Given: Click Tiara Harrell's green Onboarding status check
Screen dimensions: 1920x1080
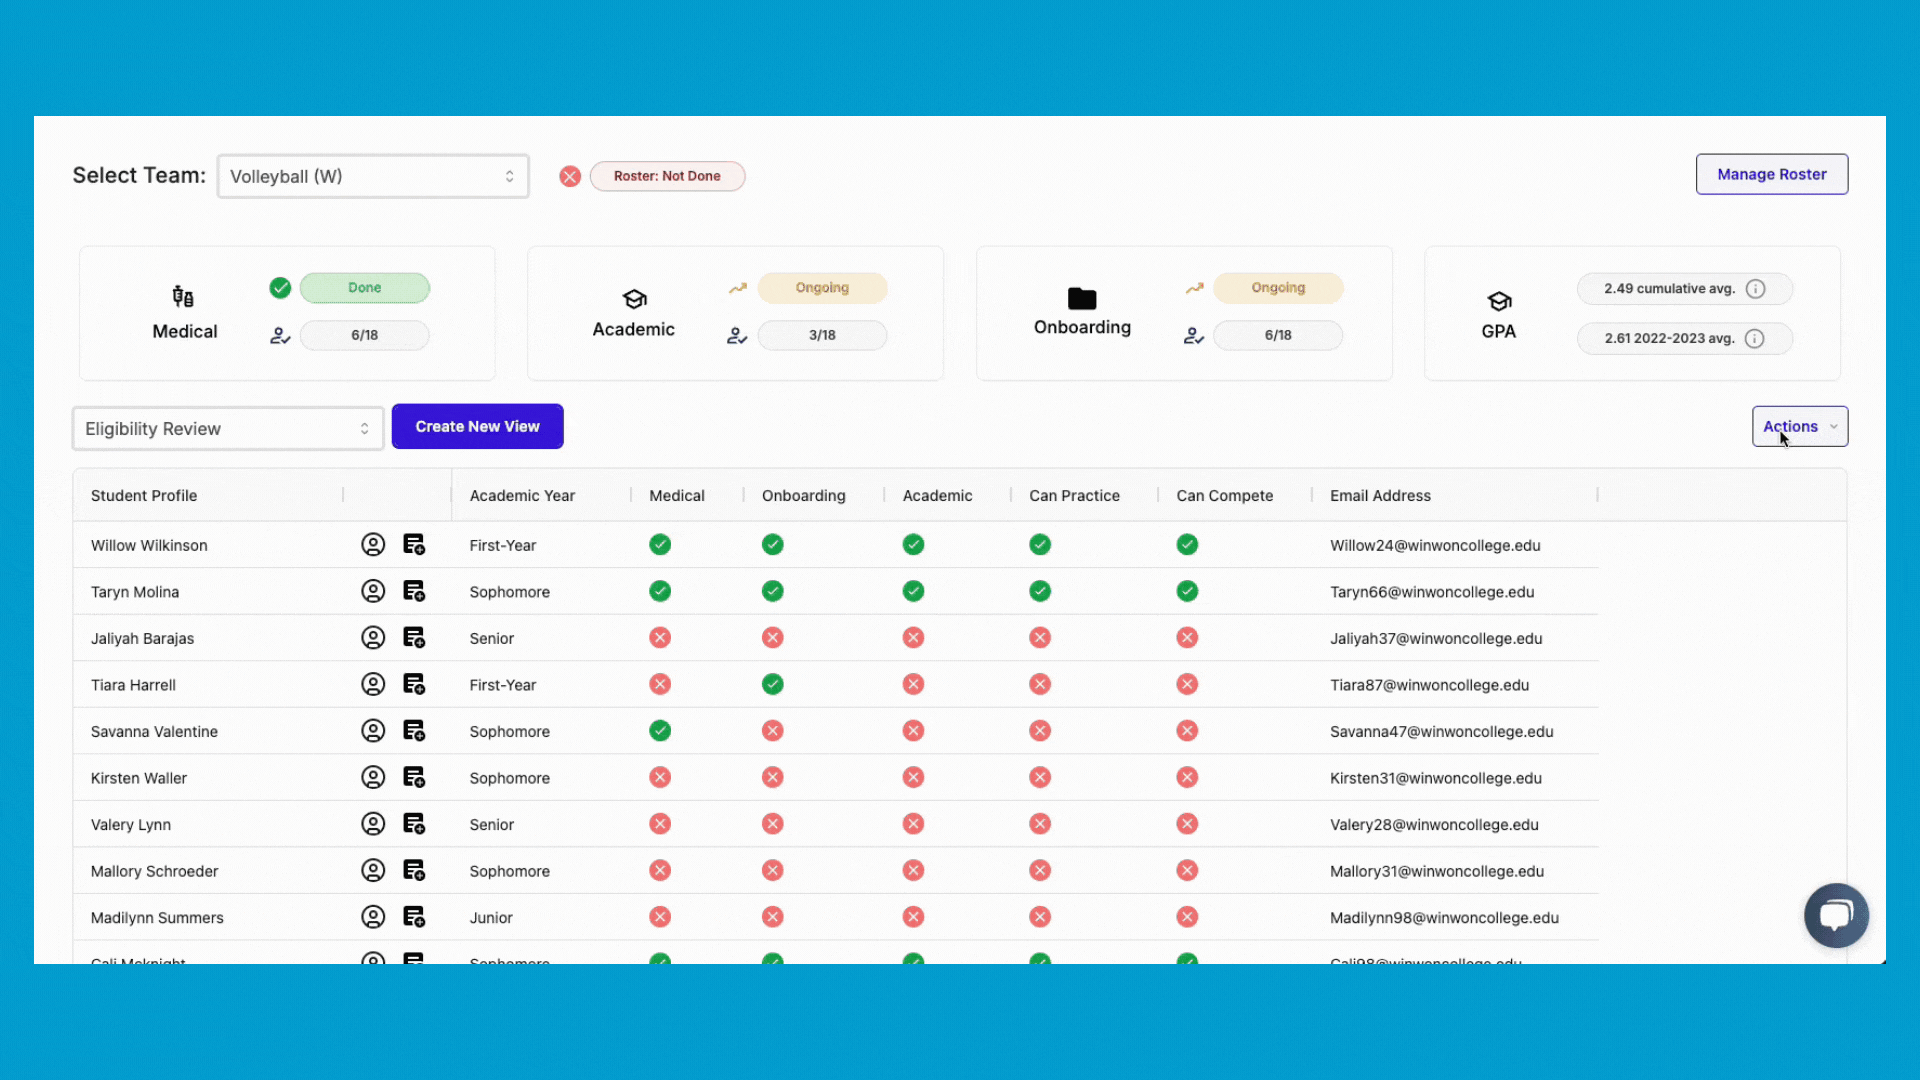Looking at the screenshot, I should click(772, 685).
